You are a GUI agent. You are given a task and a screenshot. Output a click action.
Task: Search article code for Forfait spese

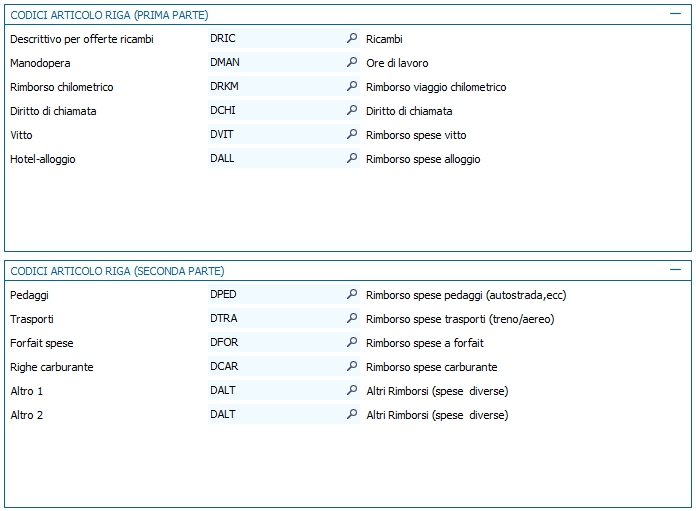(x=351, y=343)
